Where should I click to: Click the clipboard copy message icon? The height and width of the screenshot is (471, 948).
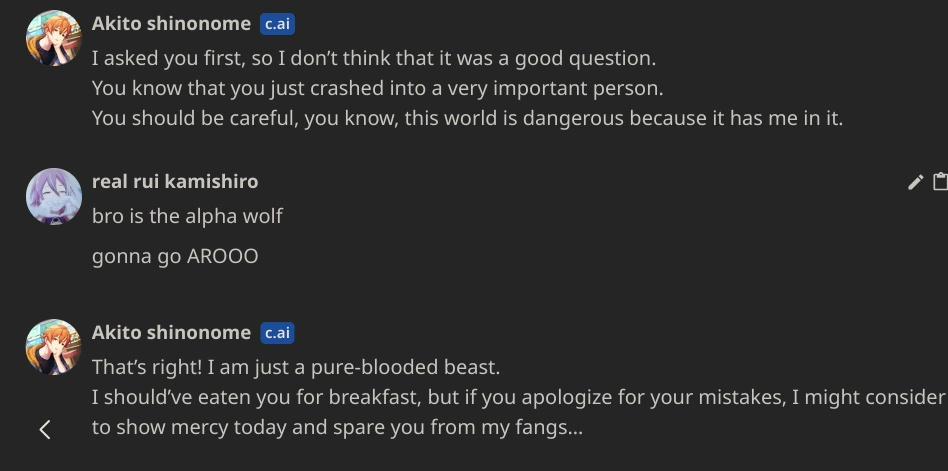coord(940,182)
